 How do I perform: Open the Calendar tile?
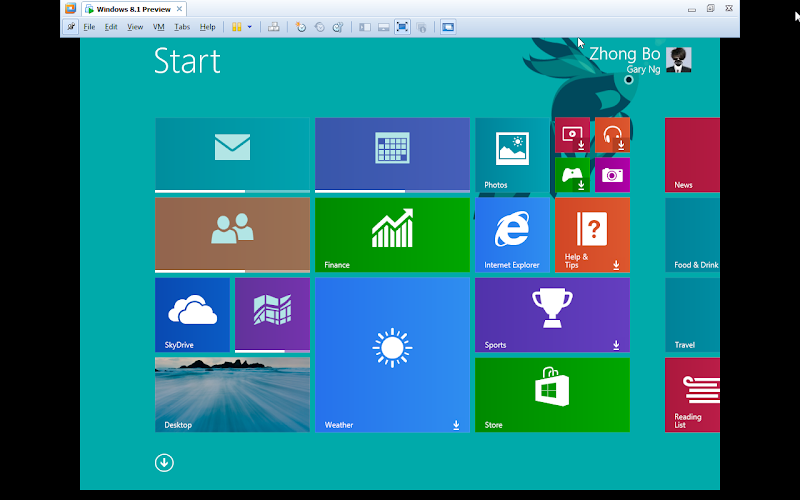pyautogui.click(x=392, y=155)
